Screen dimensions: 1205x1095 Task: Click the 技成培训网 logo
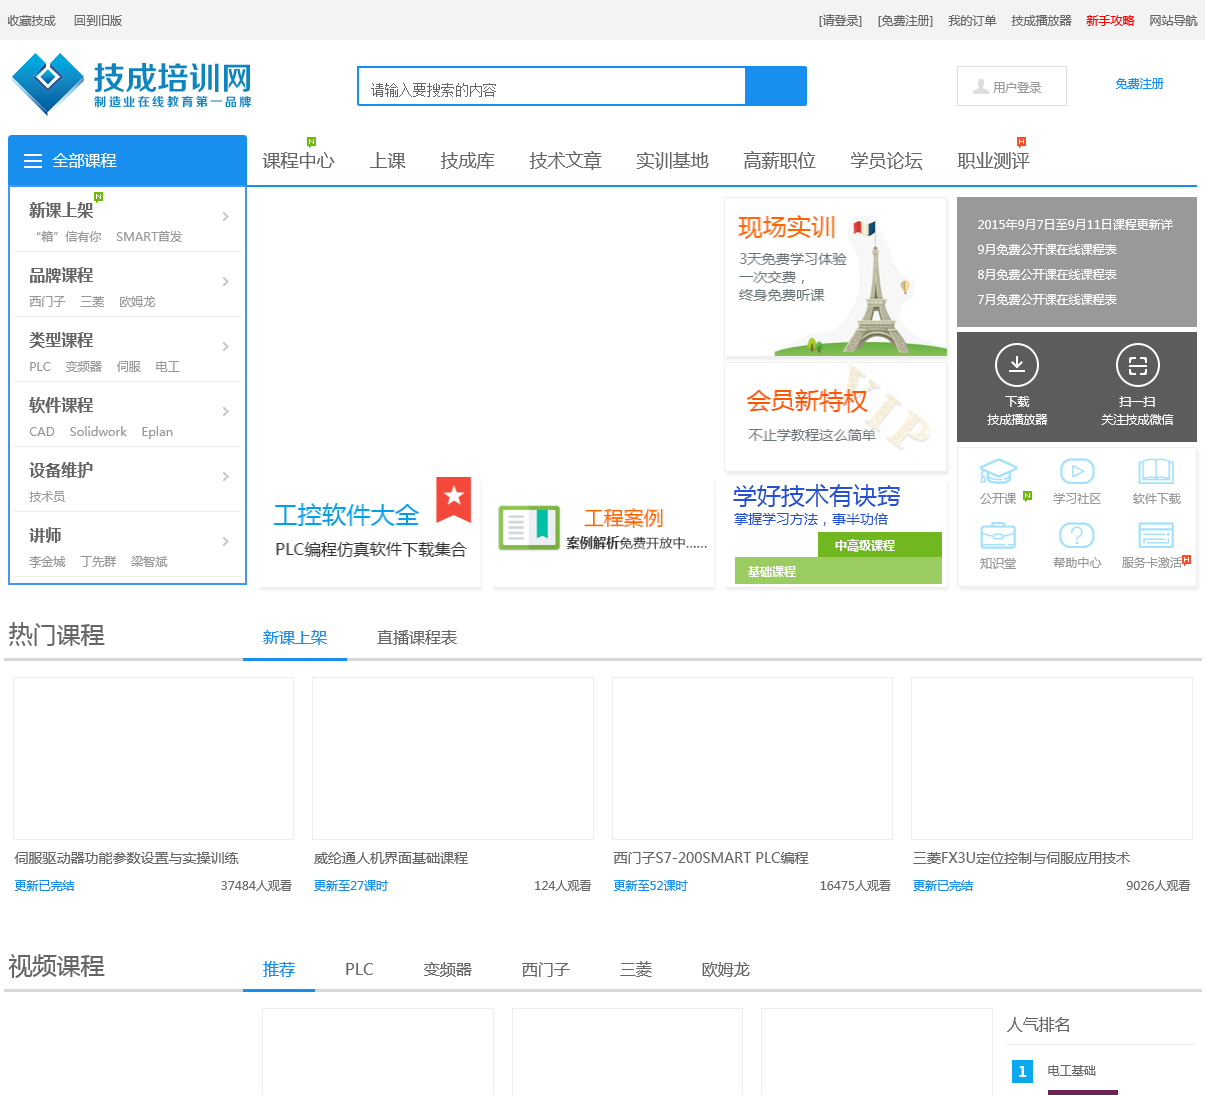tap(132, 85)
